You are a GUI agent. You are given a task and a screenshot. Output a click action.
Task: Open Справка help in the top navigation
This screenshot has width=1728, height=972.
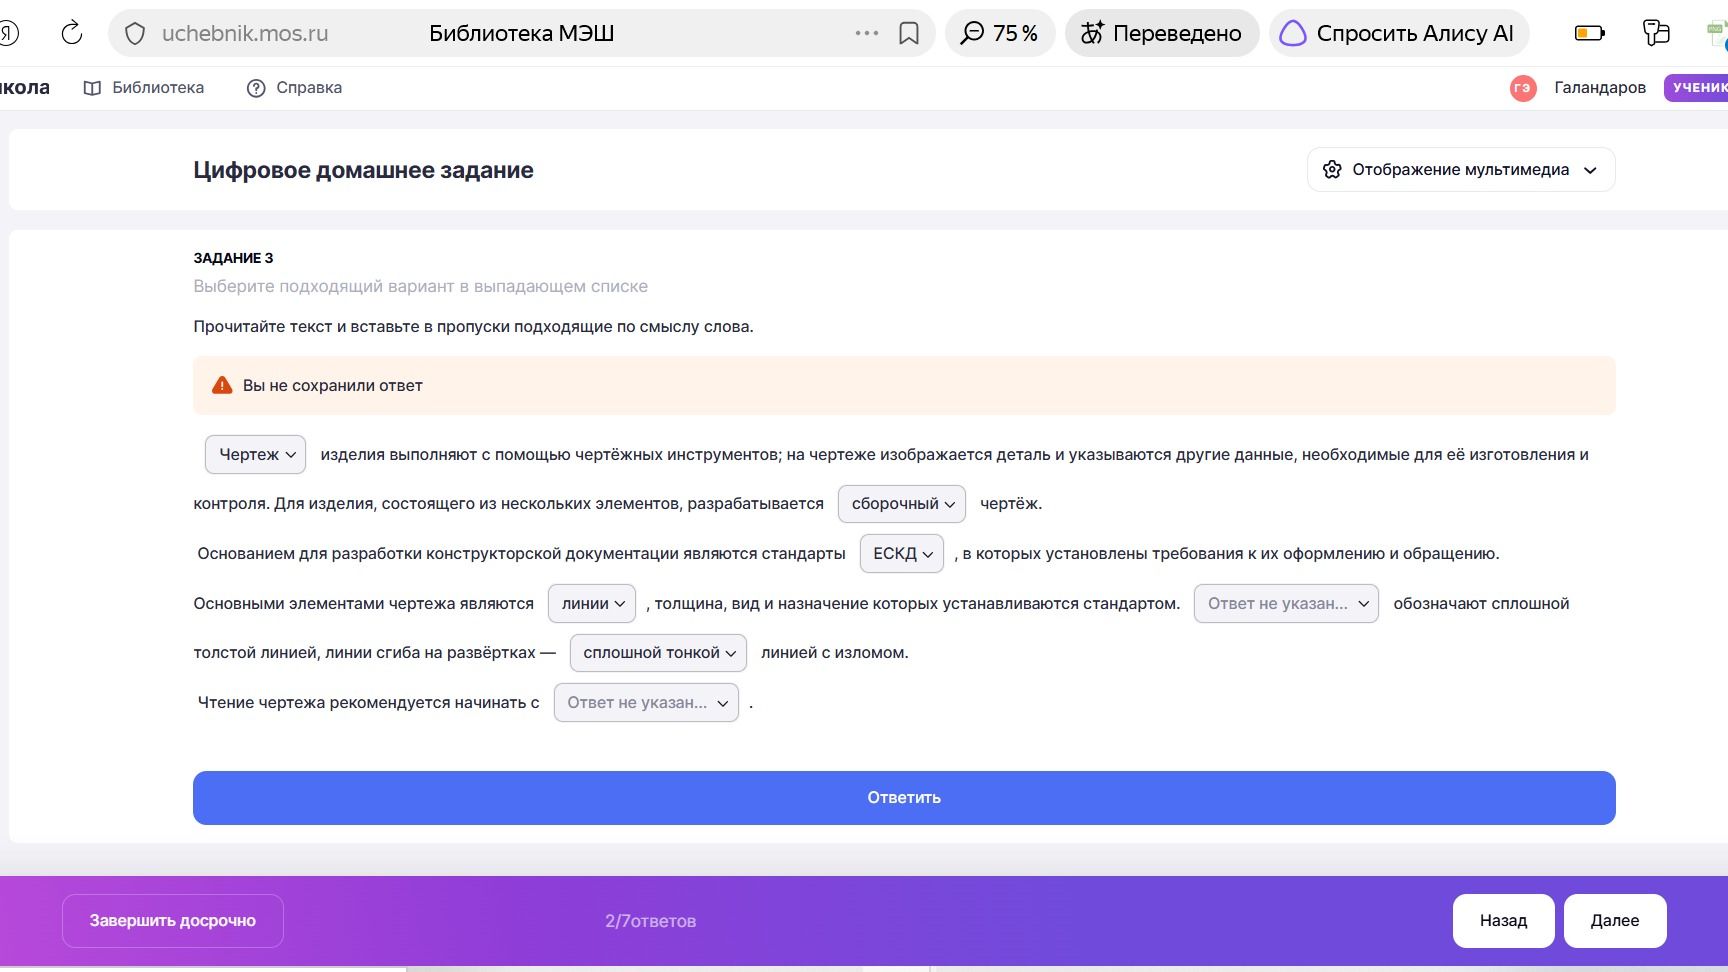tap(295, 88)
